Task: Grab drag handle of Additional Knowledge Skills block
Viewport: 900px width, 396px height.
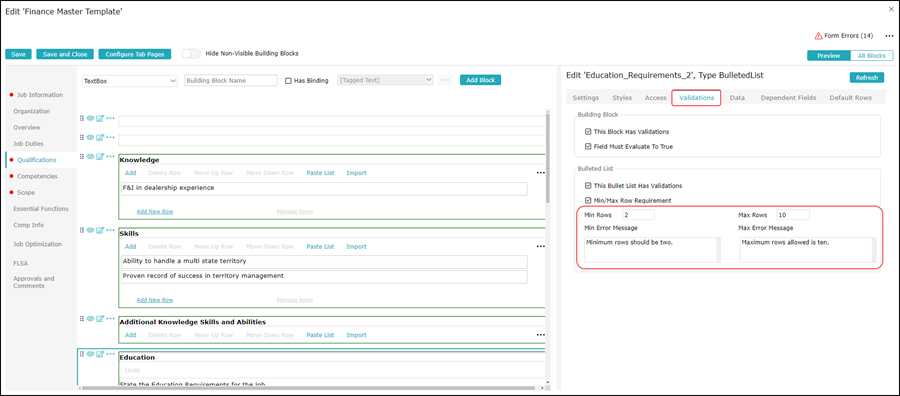Action: (x=82, y=318)
